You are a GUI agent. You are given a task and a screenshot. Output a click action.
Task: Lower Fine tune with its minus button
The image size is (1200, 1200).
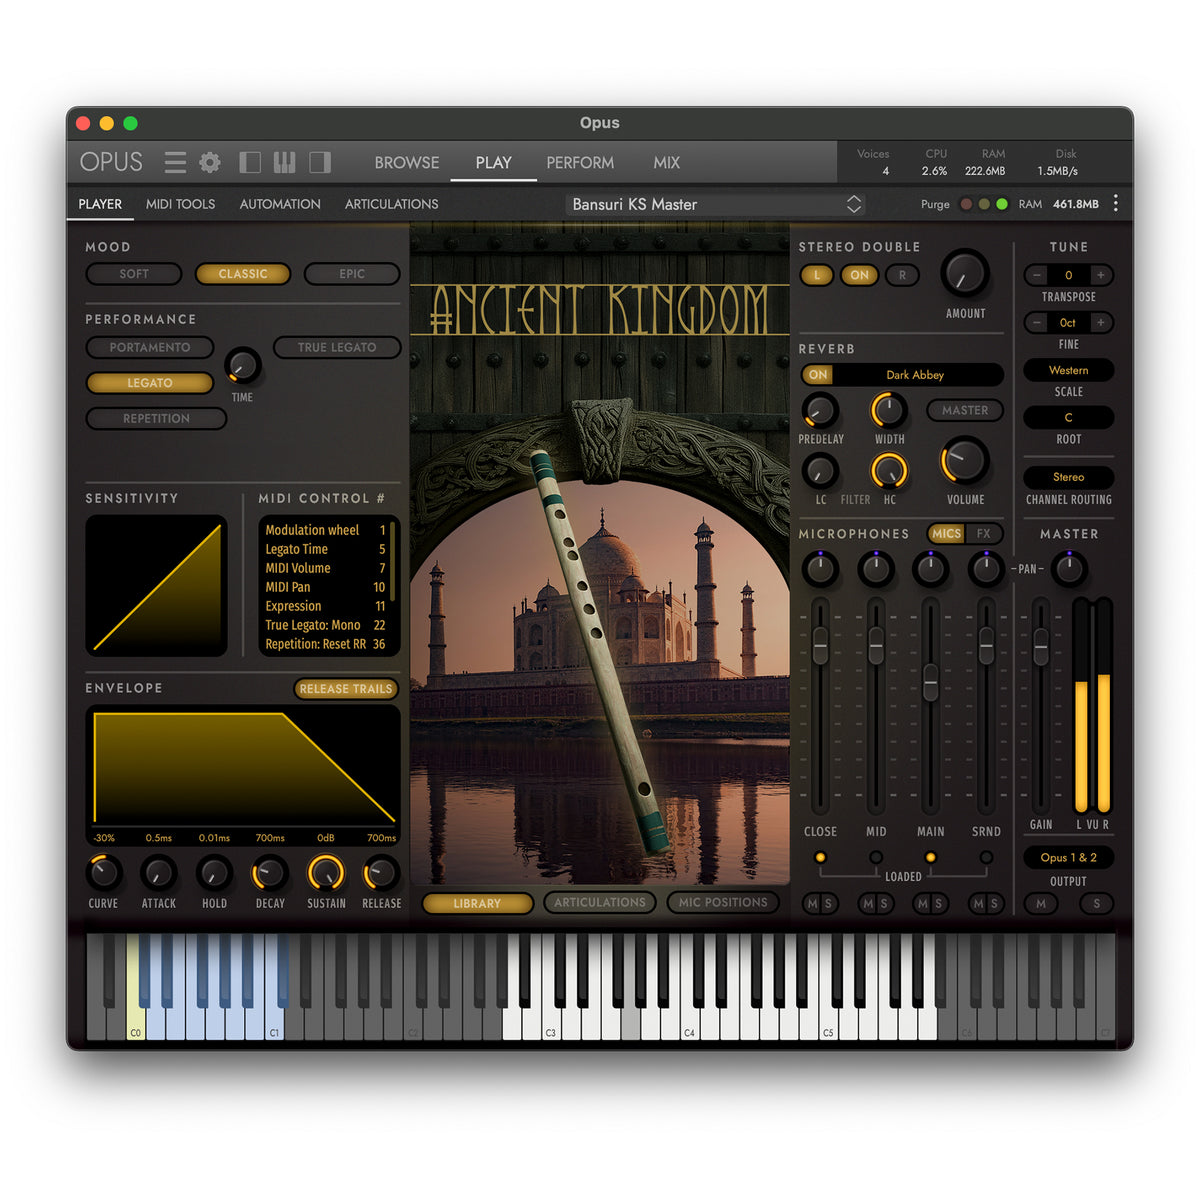1037,322
